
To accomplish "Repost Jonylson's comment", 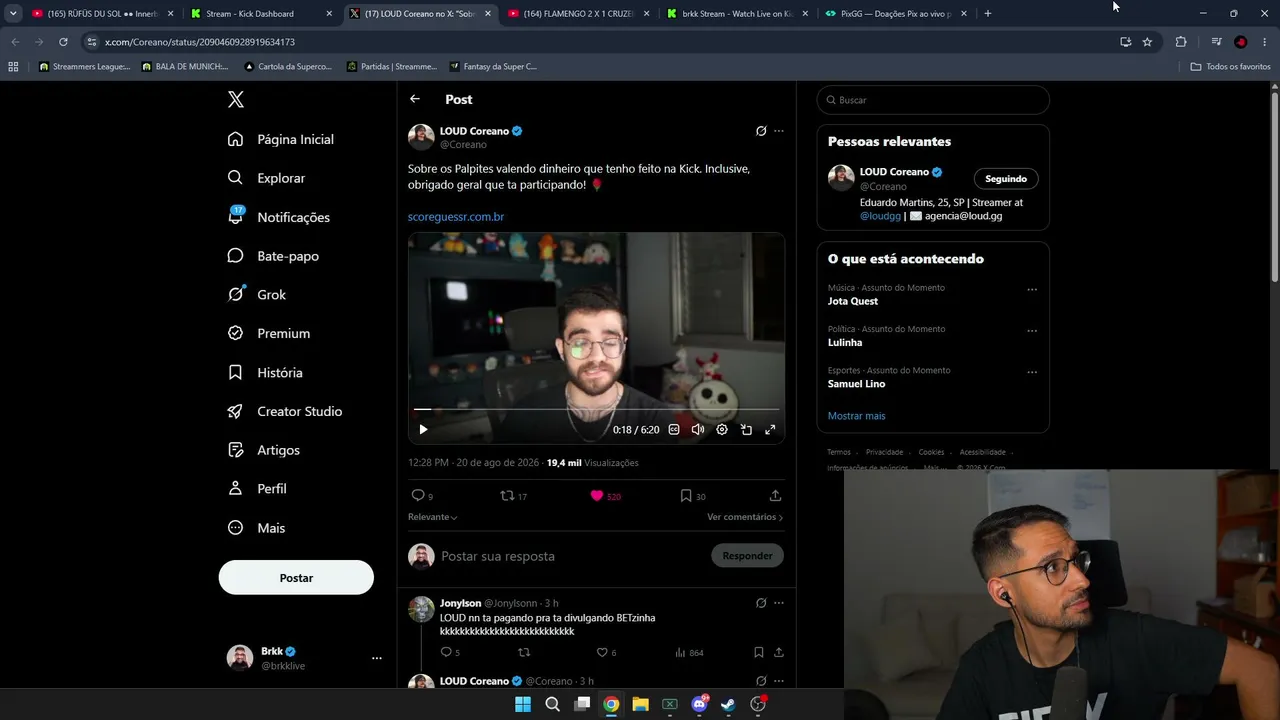I will [x=524, y=653].
